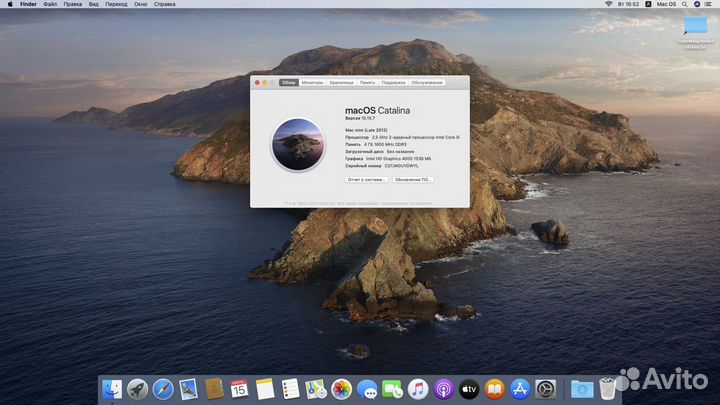Open Spotlight search magnifier icon

685,4
